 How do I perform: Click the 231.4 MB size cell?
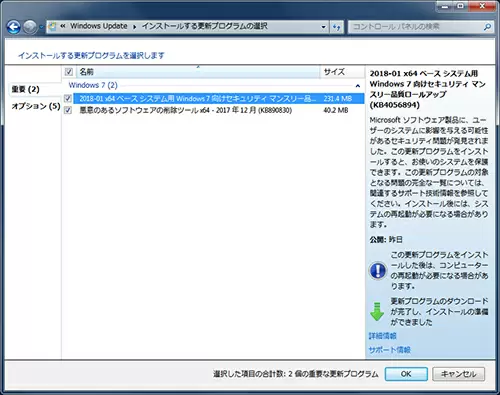click(338, 98)
